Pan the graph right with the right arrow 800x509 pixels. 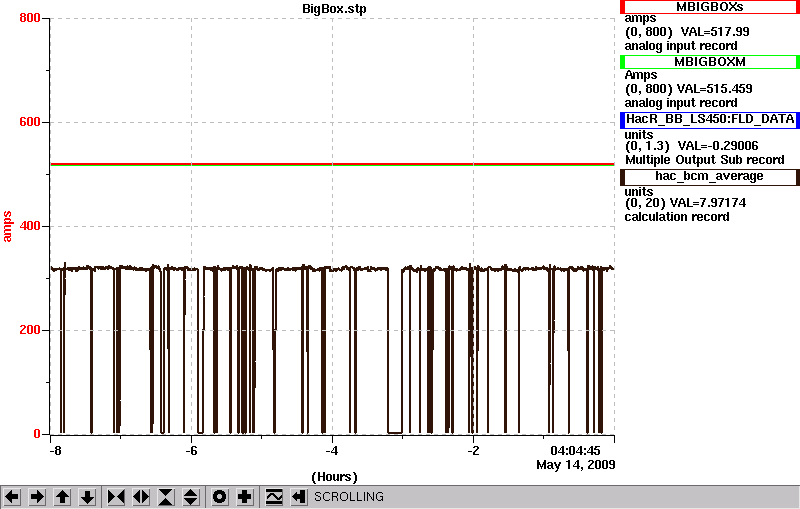coord(37,497)
